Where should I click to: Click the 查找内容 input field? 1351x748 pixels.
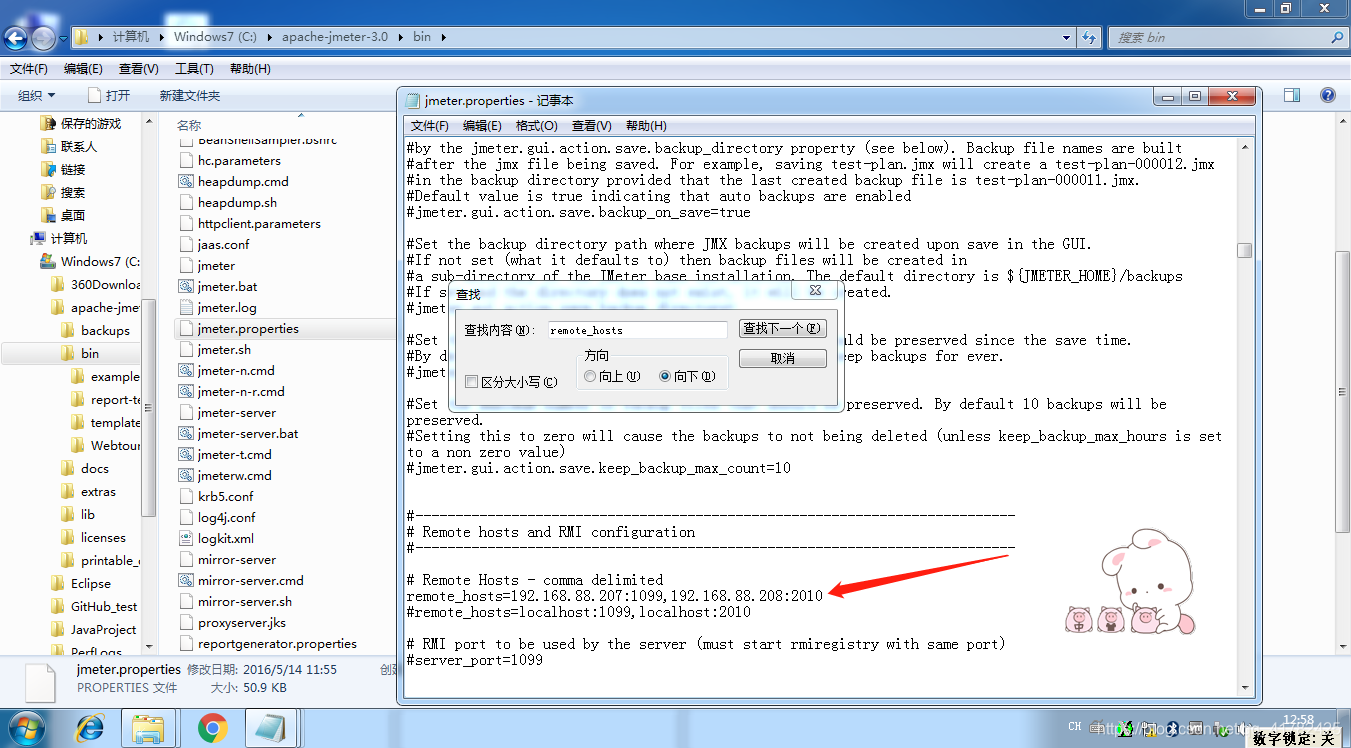coord(638,329)
